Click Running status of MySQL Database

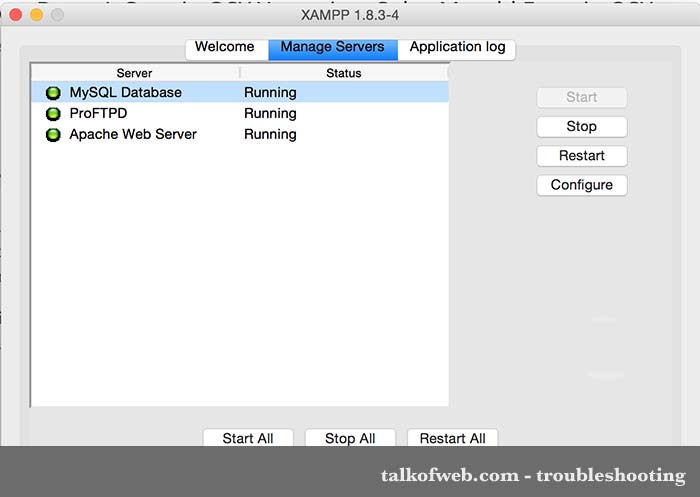click(x=270, y=93)
